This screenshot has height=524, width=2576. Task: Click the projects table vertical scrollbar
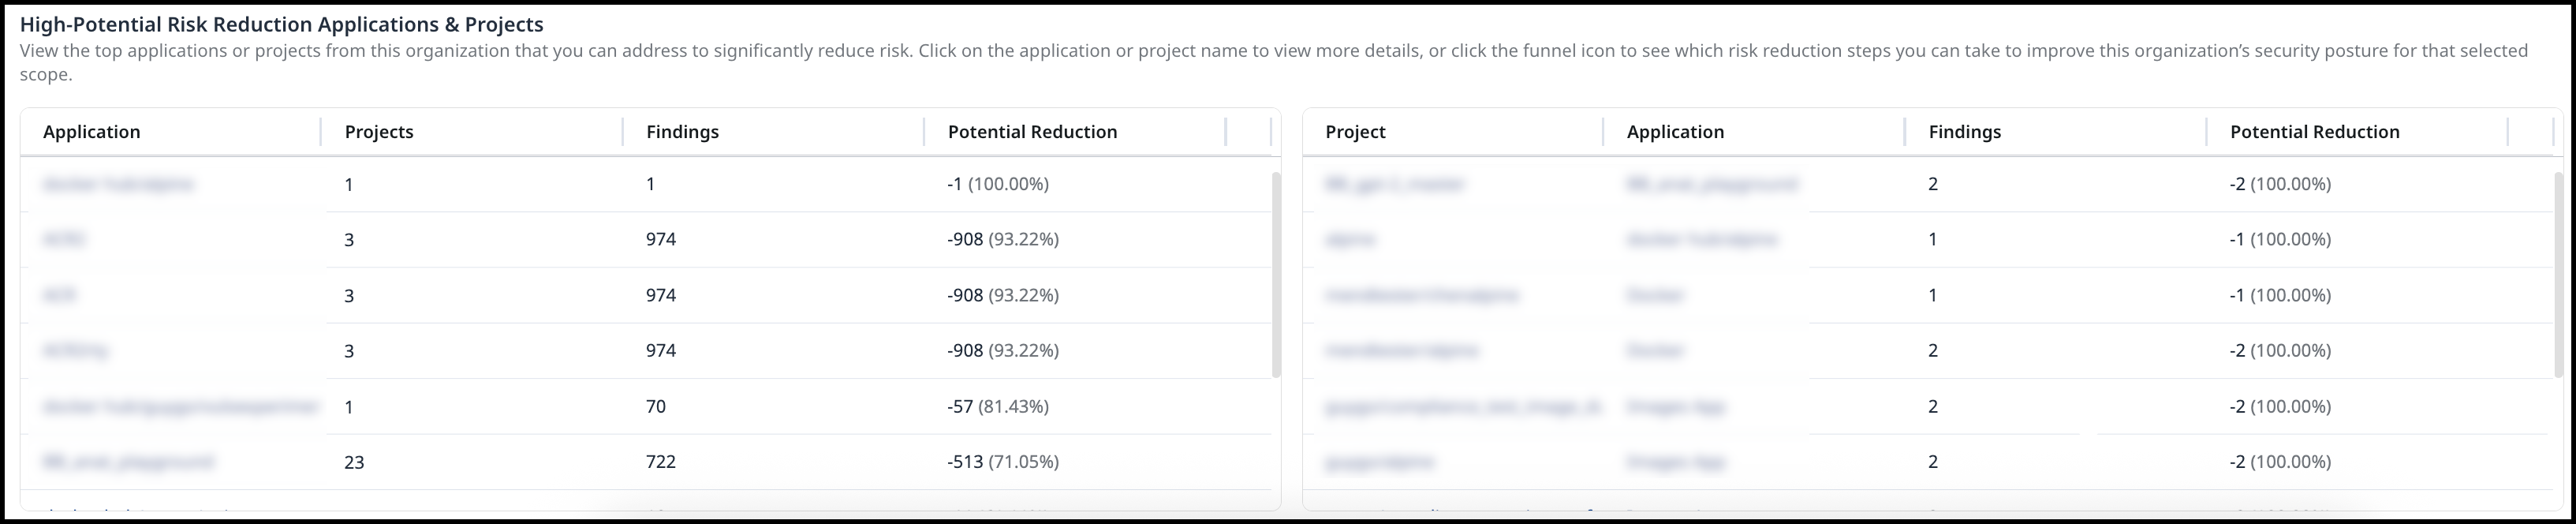click(2557, 275)
